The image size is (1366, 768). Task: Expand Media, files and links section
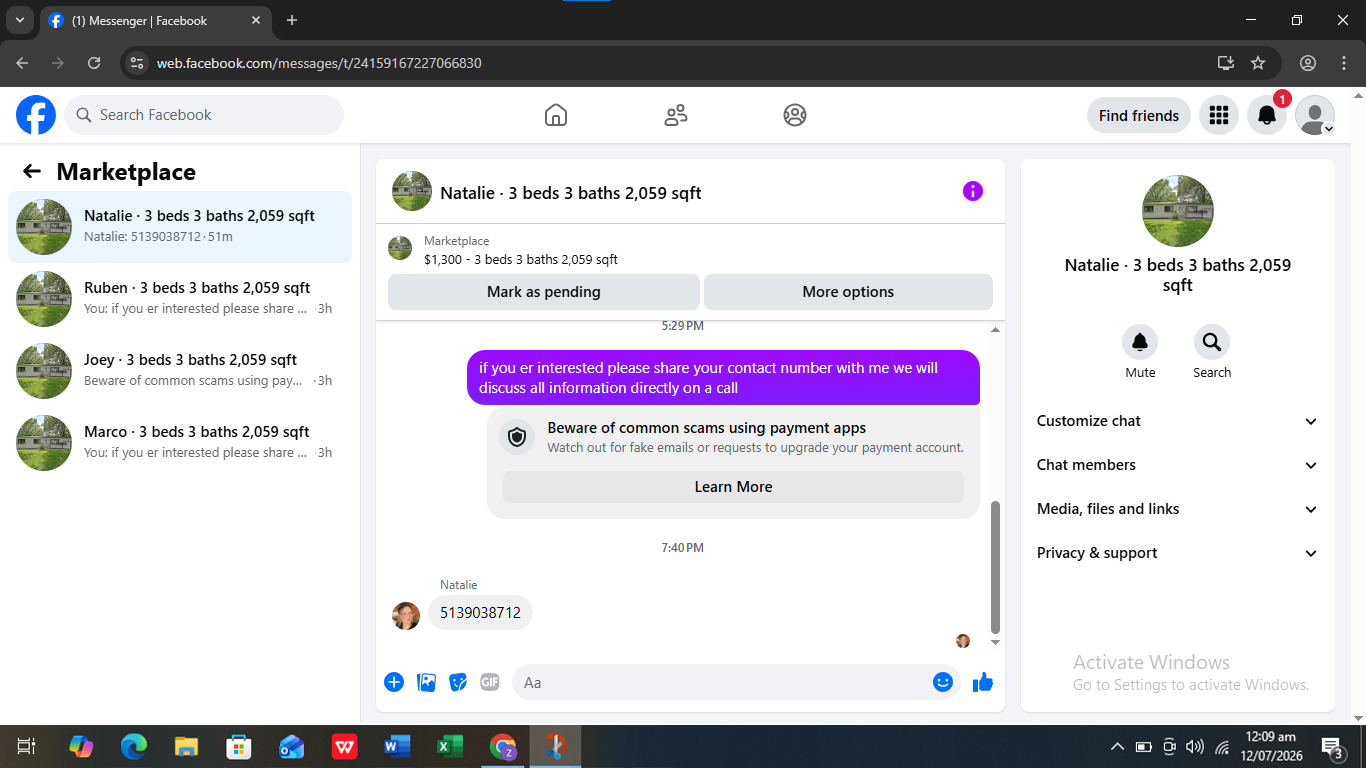[1178, 509]
